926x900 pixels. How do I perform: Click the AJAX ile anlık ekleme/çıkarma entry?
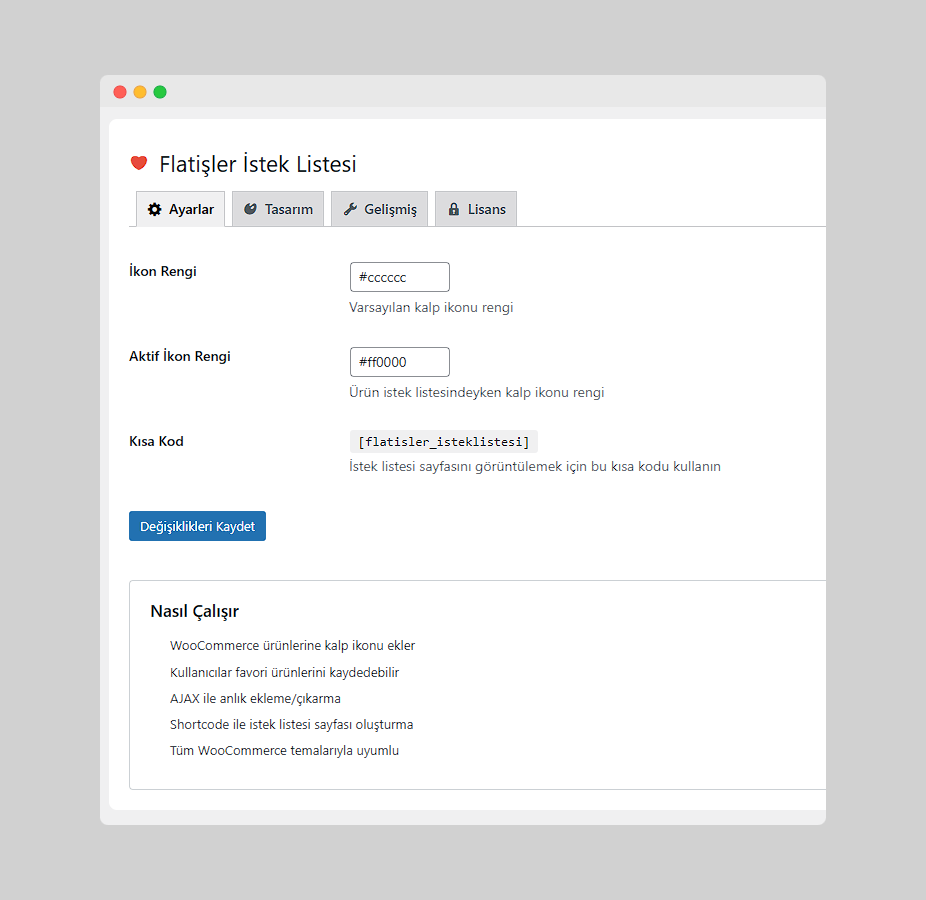point(256,698)
